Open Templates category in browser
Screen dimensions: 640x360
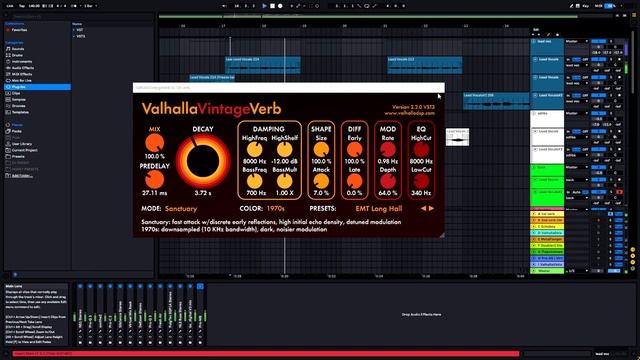coord(20,112)
